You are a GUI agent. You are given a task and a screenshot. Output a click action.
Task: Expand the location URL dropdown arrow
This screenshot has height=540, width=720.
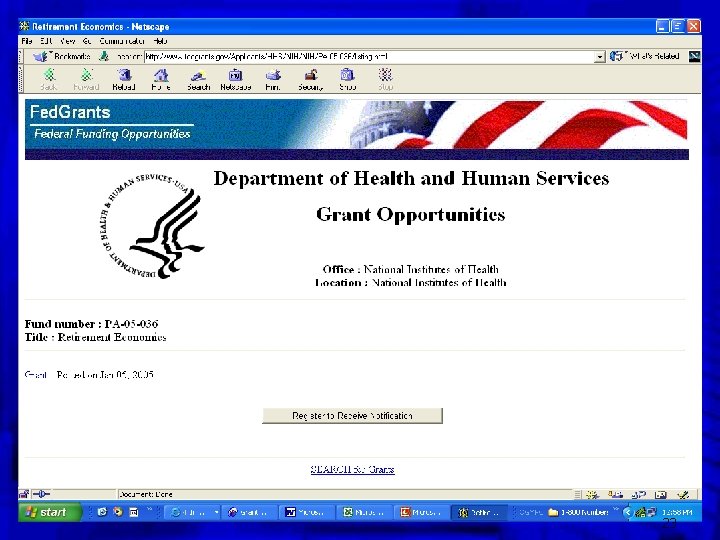599,57
